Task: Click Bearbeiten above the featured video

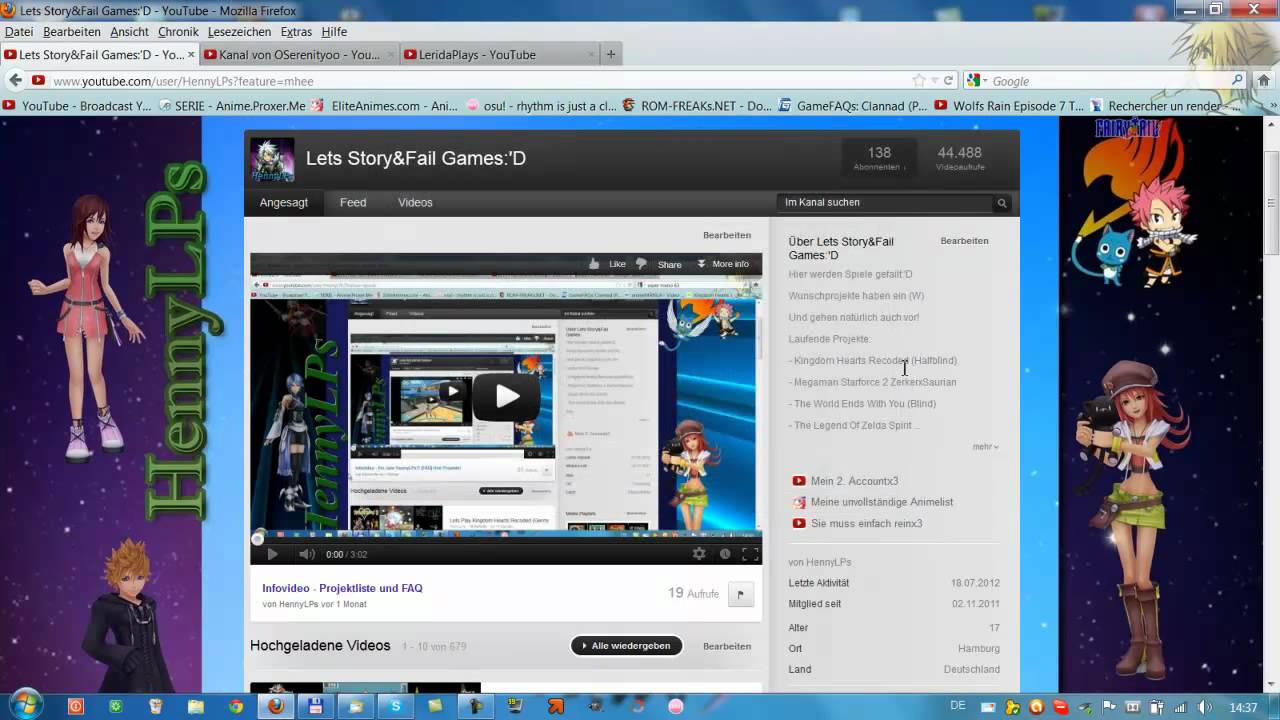Action: [727, 235]
